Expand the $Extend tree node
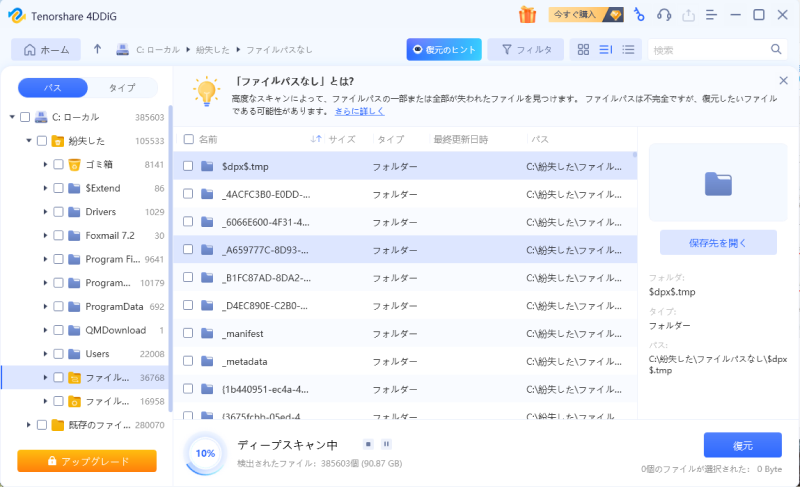 point(45,188)
